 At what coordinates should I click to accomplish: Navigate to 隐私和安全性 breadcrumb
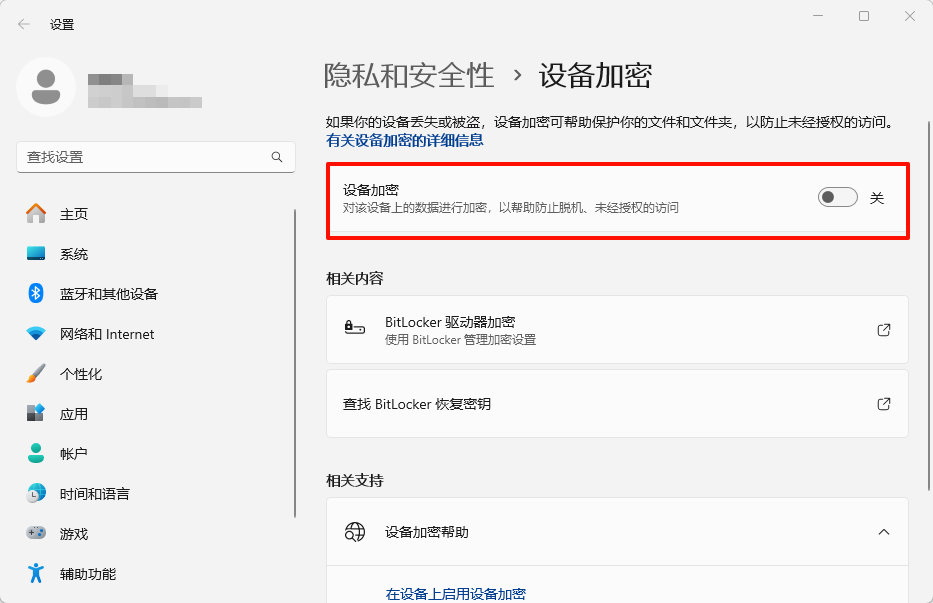click(409, 75)
